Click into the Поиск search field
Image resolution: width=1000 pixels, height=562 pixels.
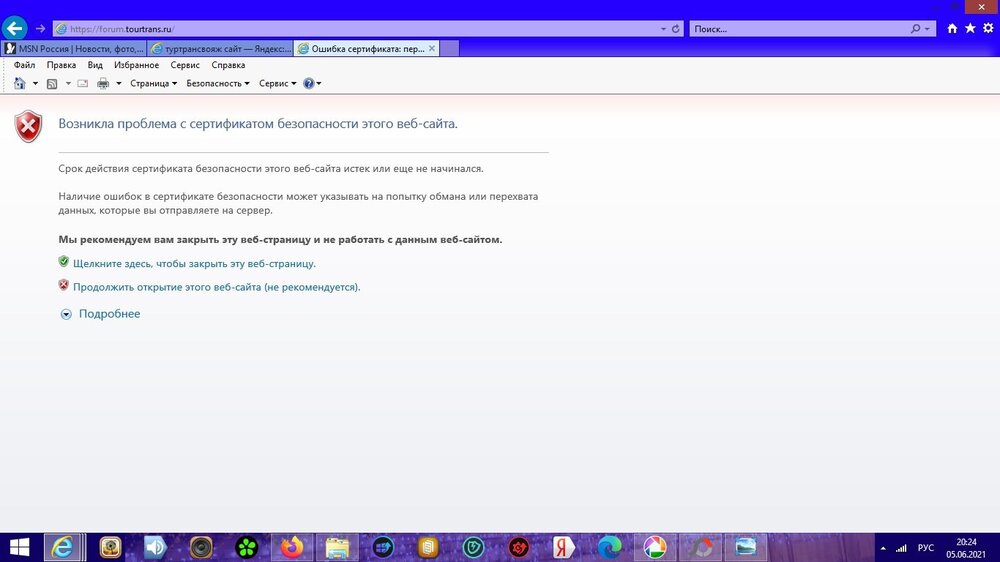click(x=800, y=29)
